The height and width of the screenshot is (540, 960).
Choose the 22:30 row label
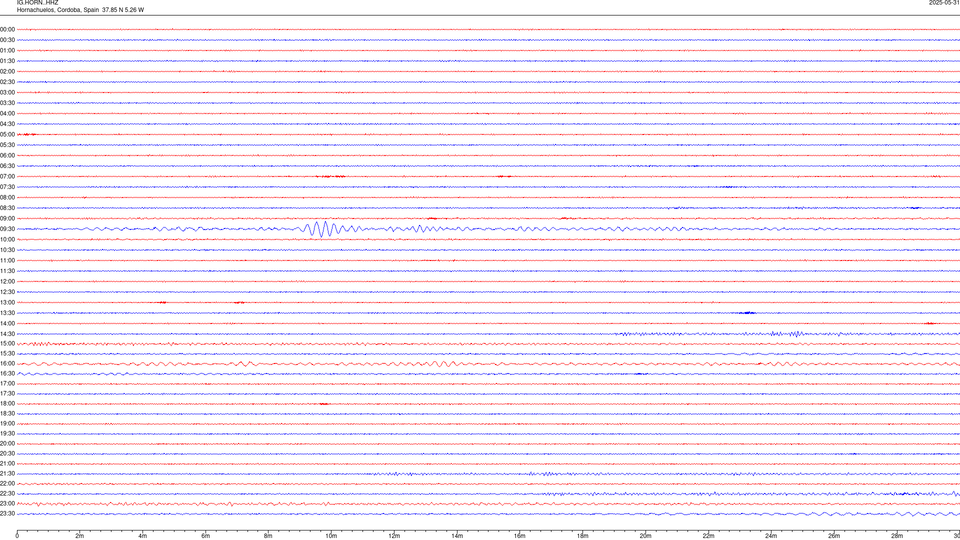[7, 493]
